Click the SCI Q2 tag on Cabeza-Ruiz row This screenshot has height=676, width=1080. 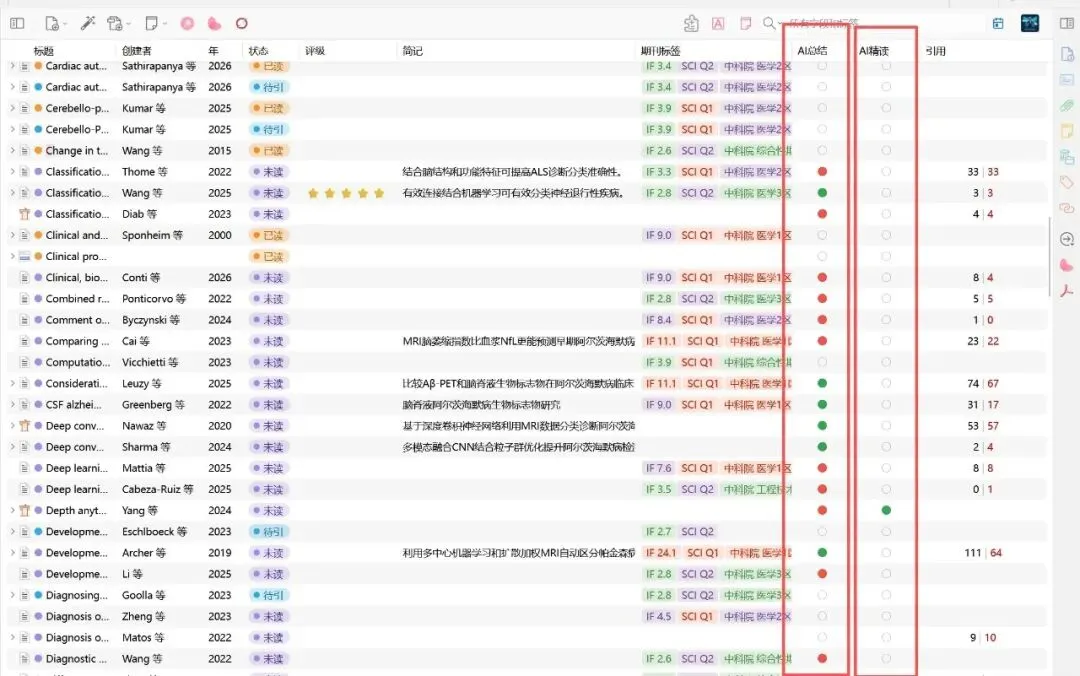[697, 489]
